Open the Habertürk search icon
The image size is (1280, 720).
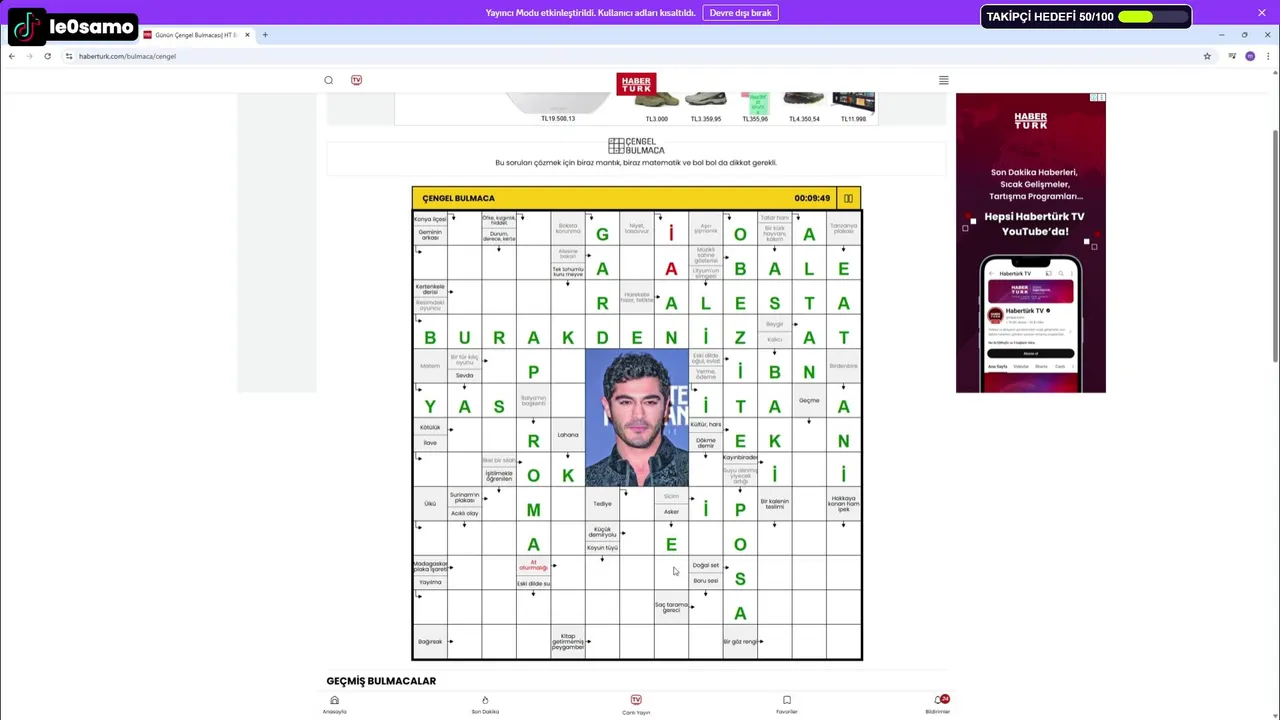click(328, 80)
